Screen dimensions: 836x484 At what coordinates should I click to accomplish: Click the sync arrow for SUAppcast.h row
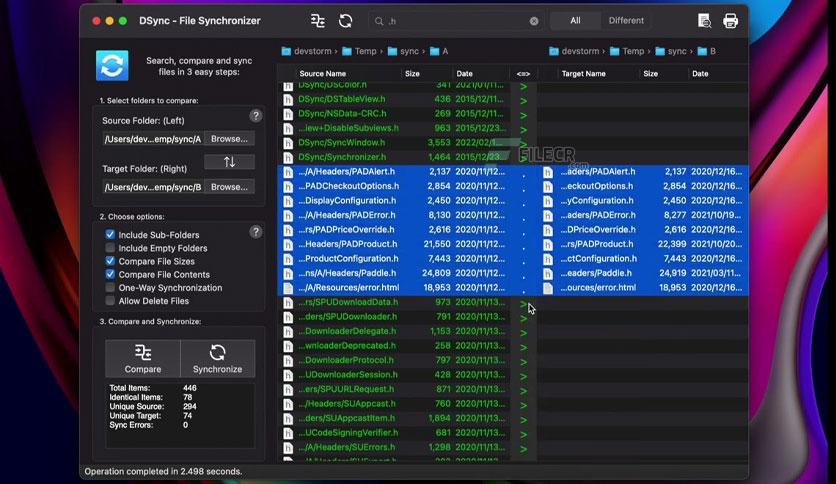[x=523, y=405]
